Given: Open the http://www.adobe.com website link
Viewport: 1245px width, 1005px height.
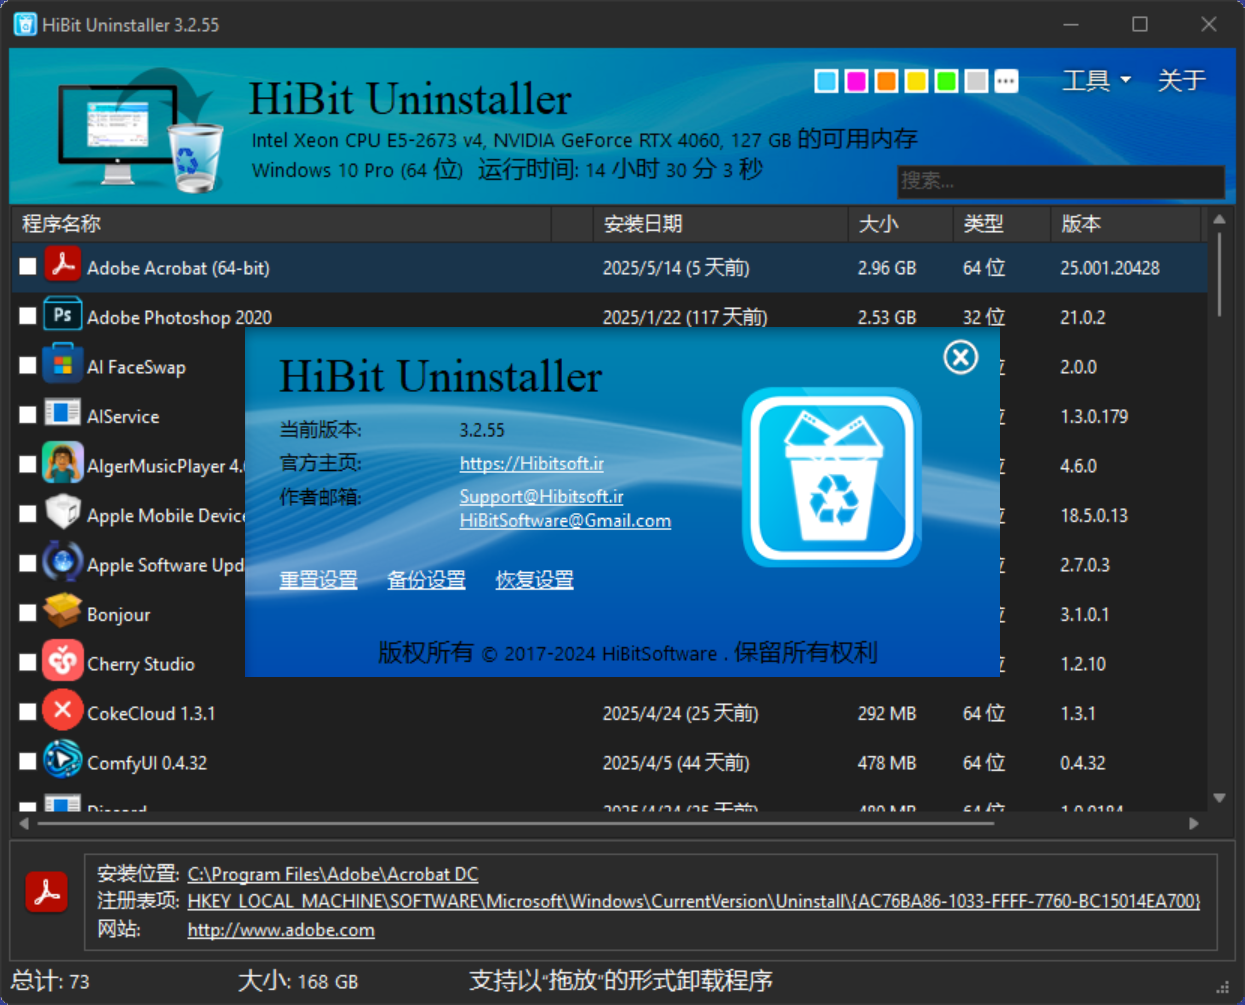Looking at the screenshot, I should point(281,930).
